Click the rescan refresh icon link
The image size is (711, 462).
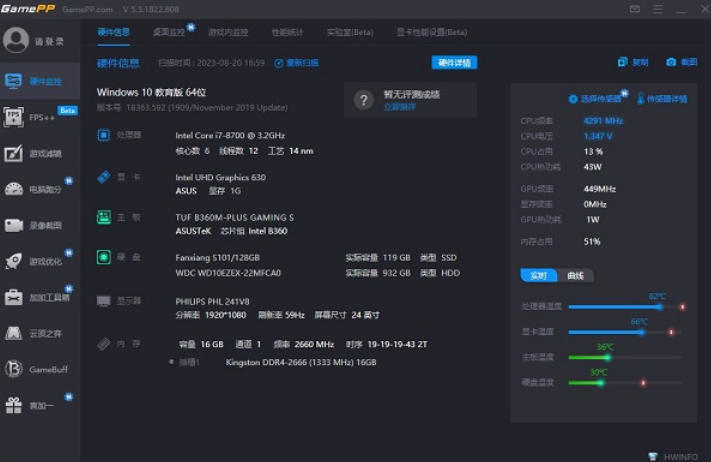(x=296, y=63)
